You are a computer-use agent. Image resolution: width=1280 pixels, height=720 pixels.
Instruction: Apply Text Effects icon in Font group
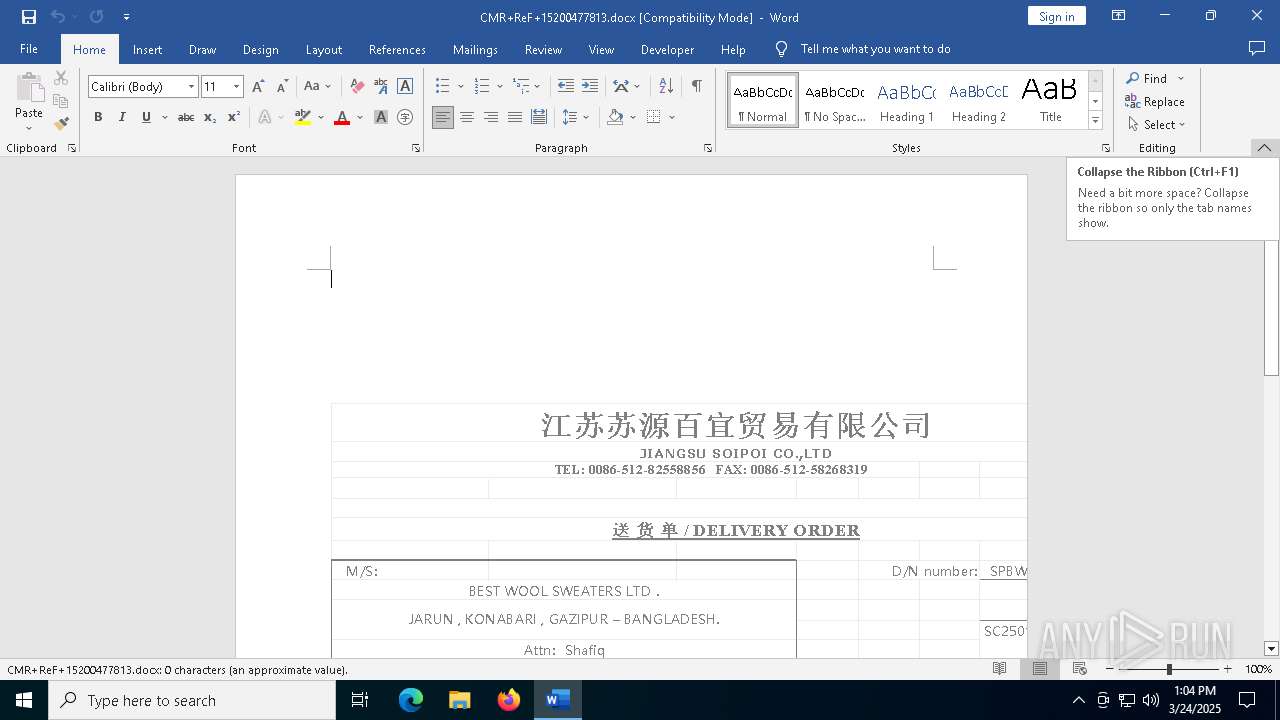click(x=265, y=118)
